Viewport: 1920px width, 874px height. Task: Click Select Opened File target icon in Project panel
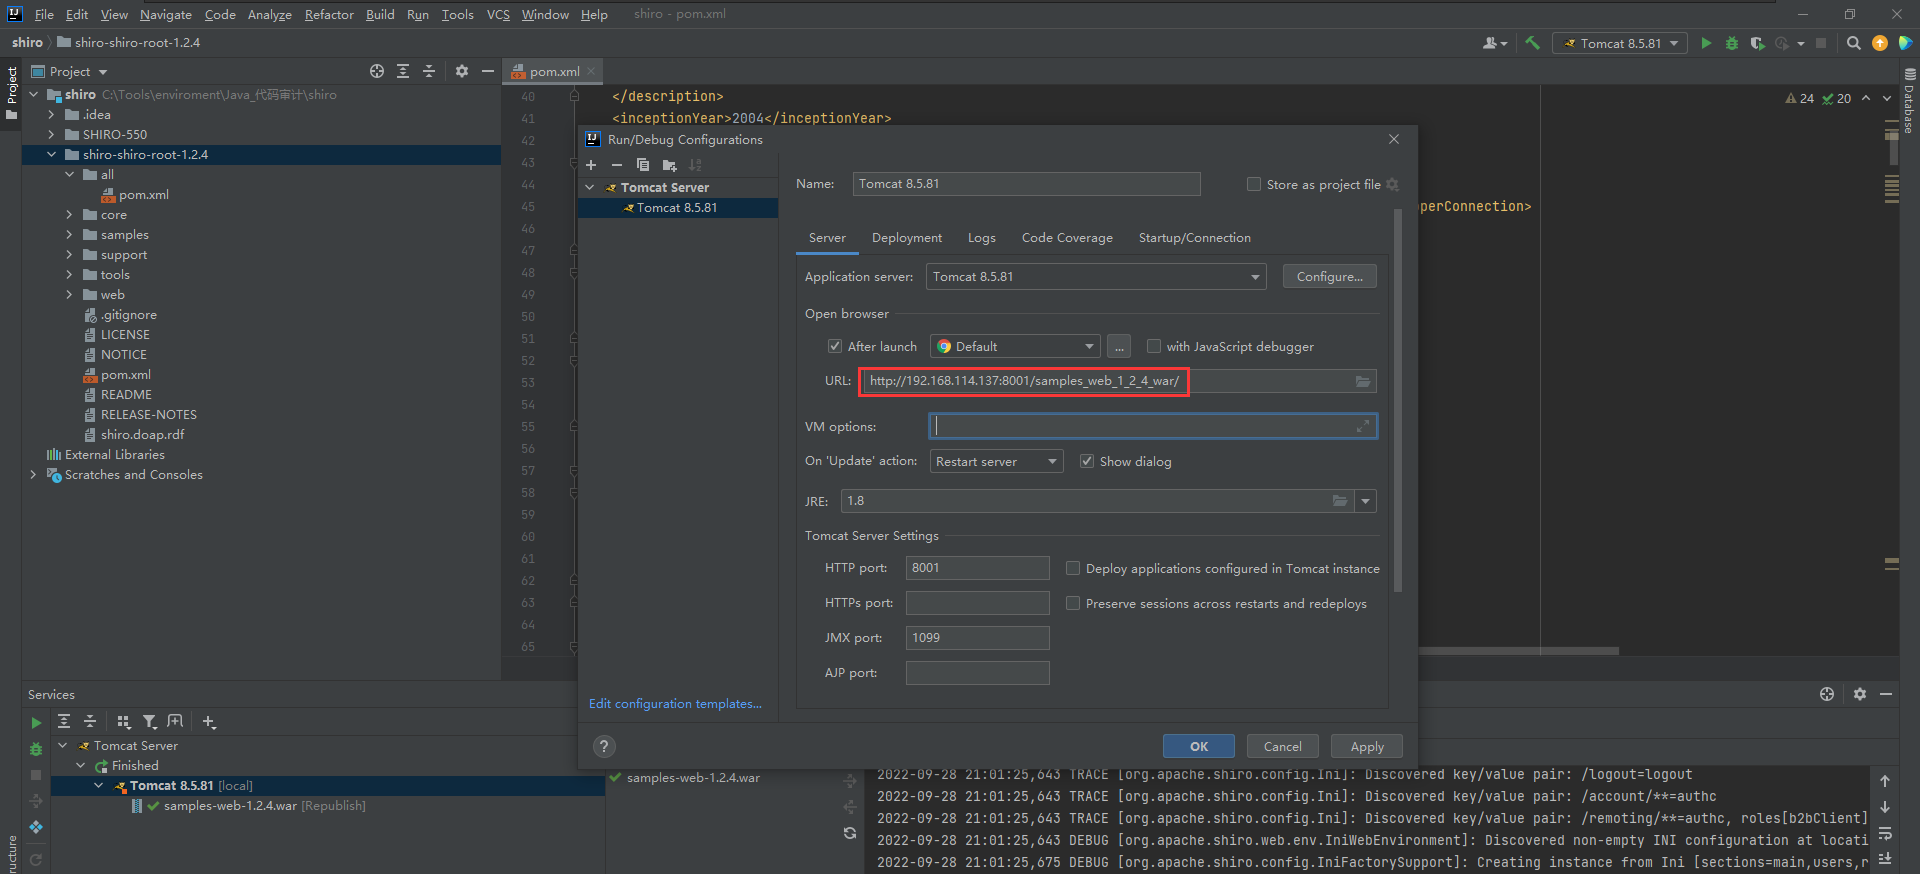tap(377, 71)
